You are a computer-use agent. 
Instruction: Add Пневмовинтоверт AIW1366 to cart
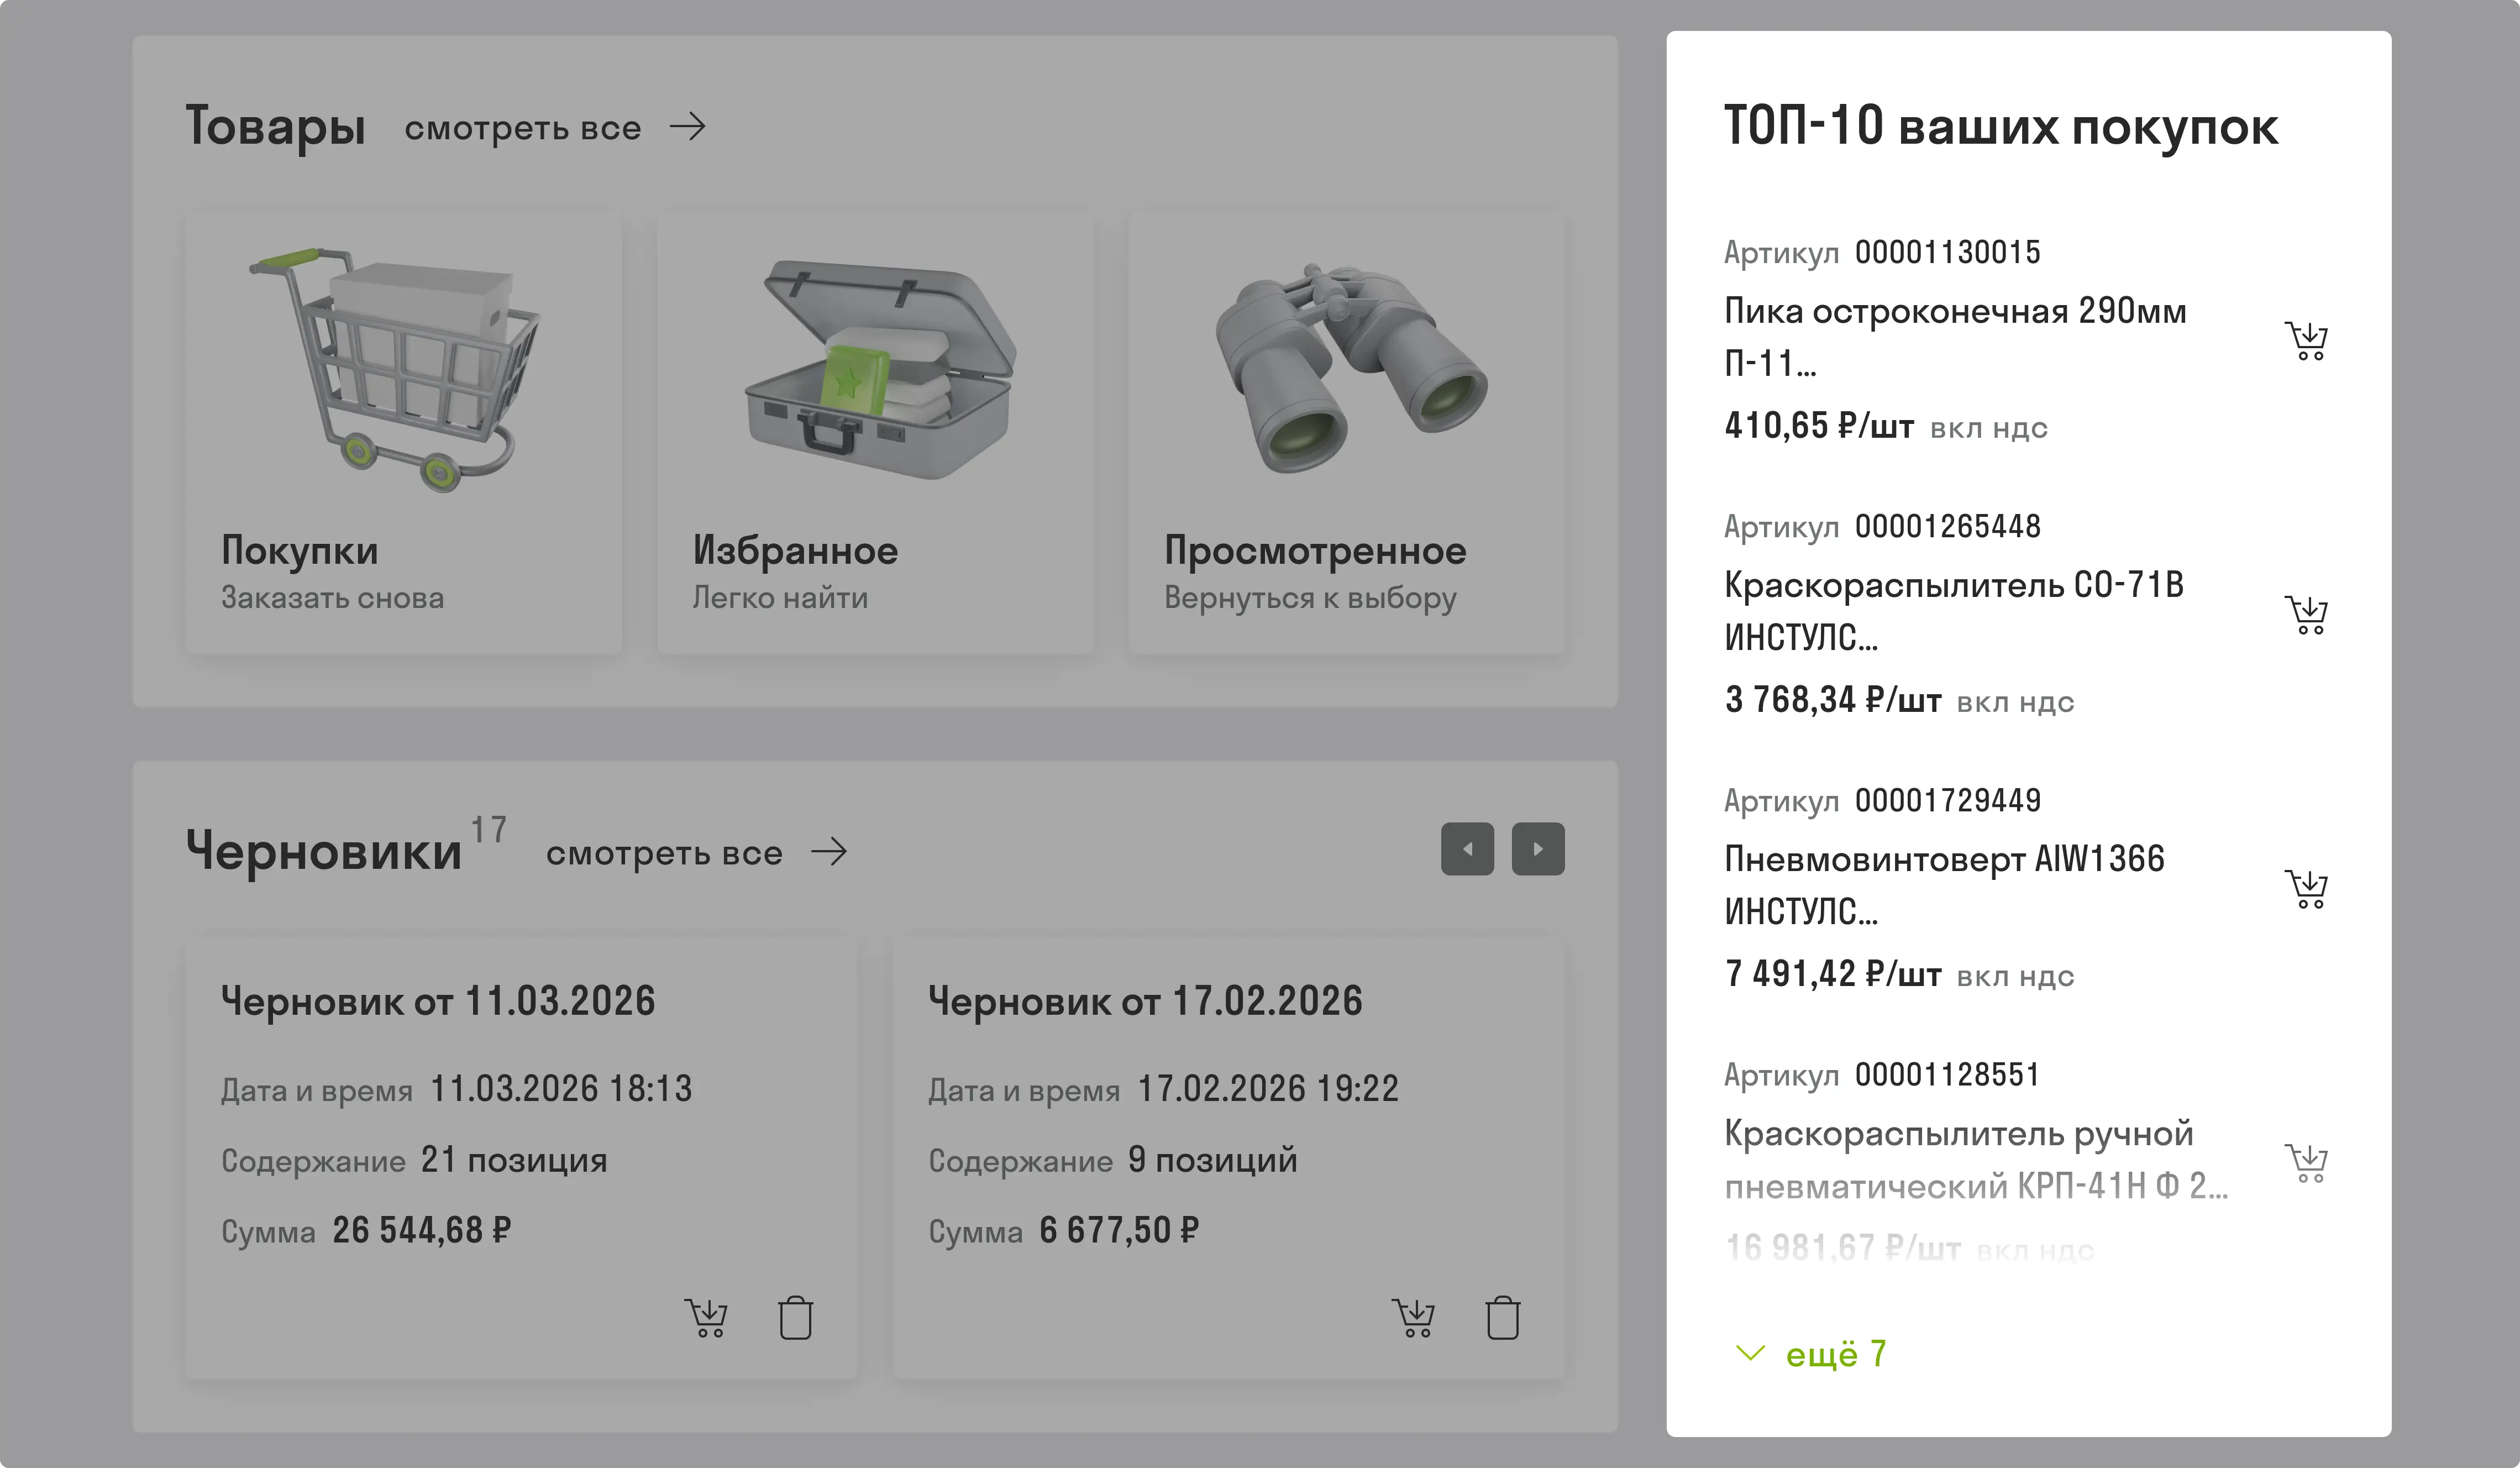click(x=2306, y=889)
